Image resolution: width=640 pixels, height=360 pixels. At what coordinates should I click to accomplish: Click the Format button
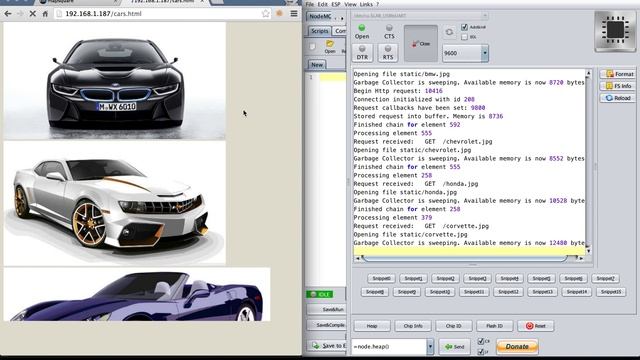point(618,74)
